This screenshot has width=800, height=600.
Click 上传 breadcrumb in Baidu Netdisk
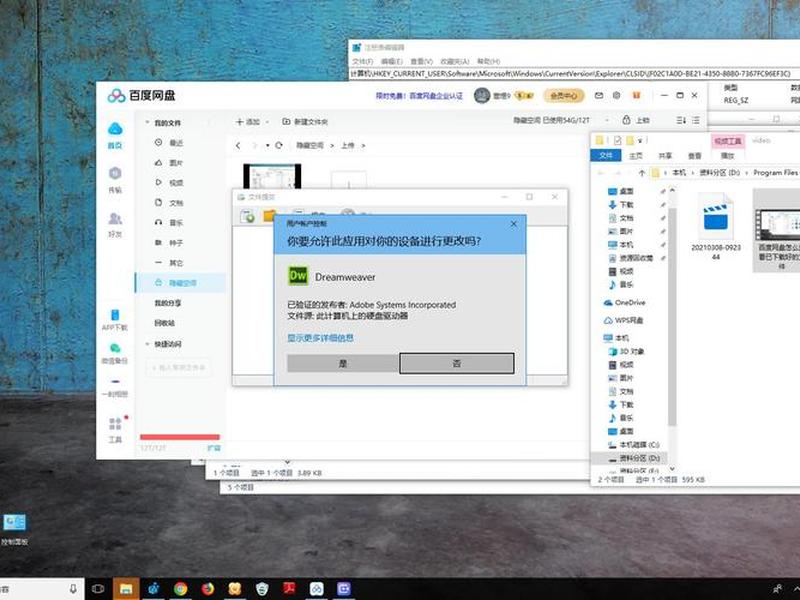point(347,145)
